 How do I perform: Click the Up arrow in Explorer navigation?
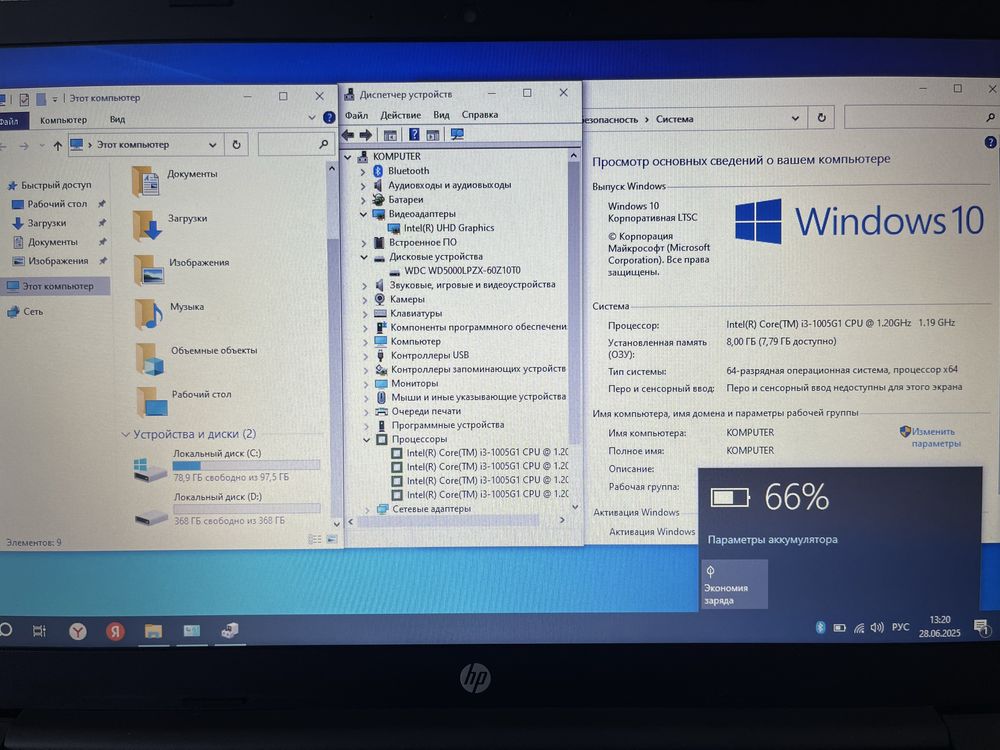57,146
